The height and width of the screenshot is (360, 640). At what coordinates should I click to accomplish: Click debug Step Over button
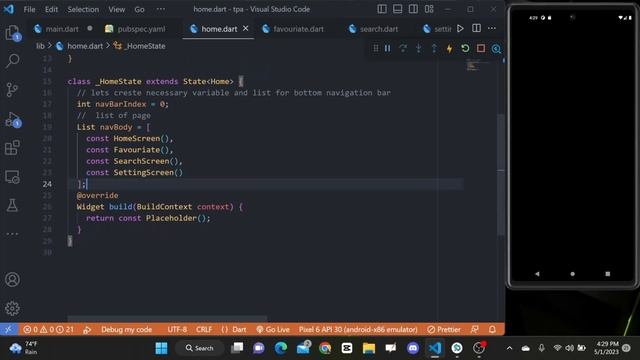(403, 49)
